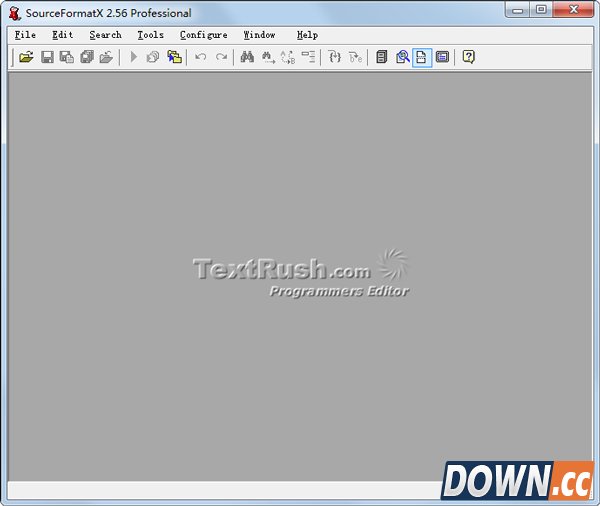The image size is (600, 506).
Task: Click the begin-end block matching icon
Action: [x=355, y=57]
